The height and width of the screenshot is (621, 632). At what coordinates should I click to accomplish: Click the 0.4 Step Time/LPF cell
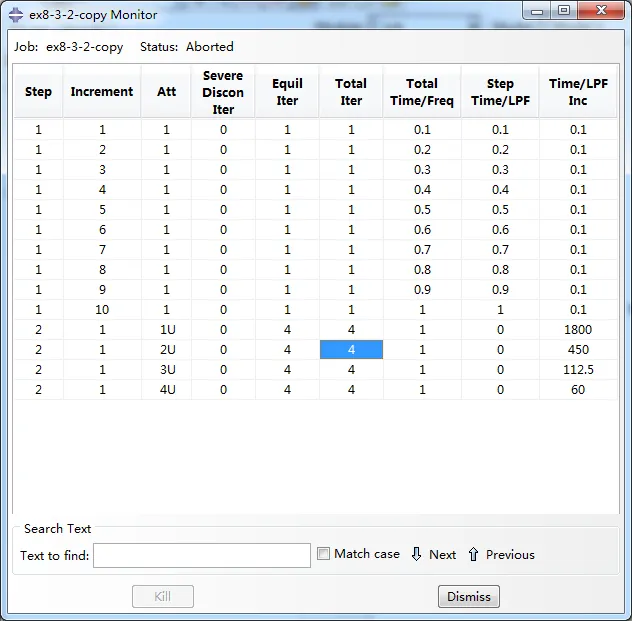click(x=500, y=189)
